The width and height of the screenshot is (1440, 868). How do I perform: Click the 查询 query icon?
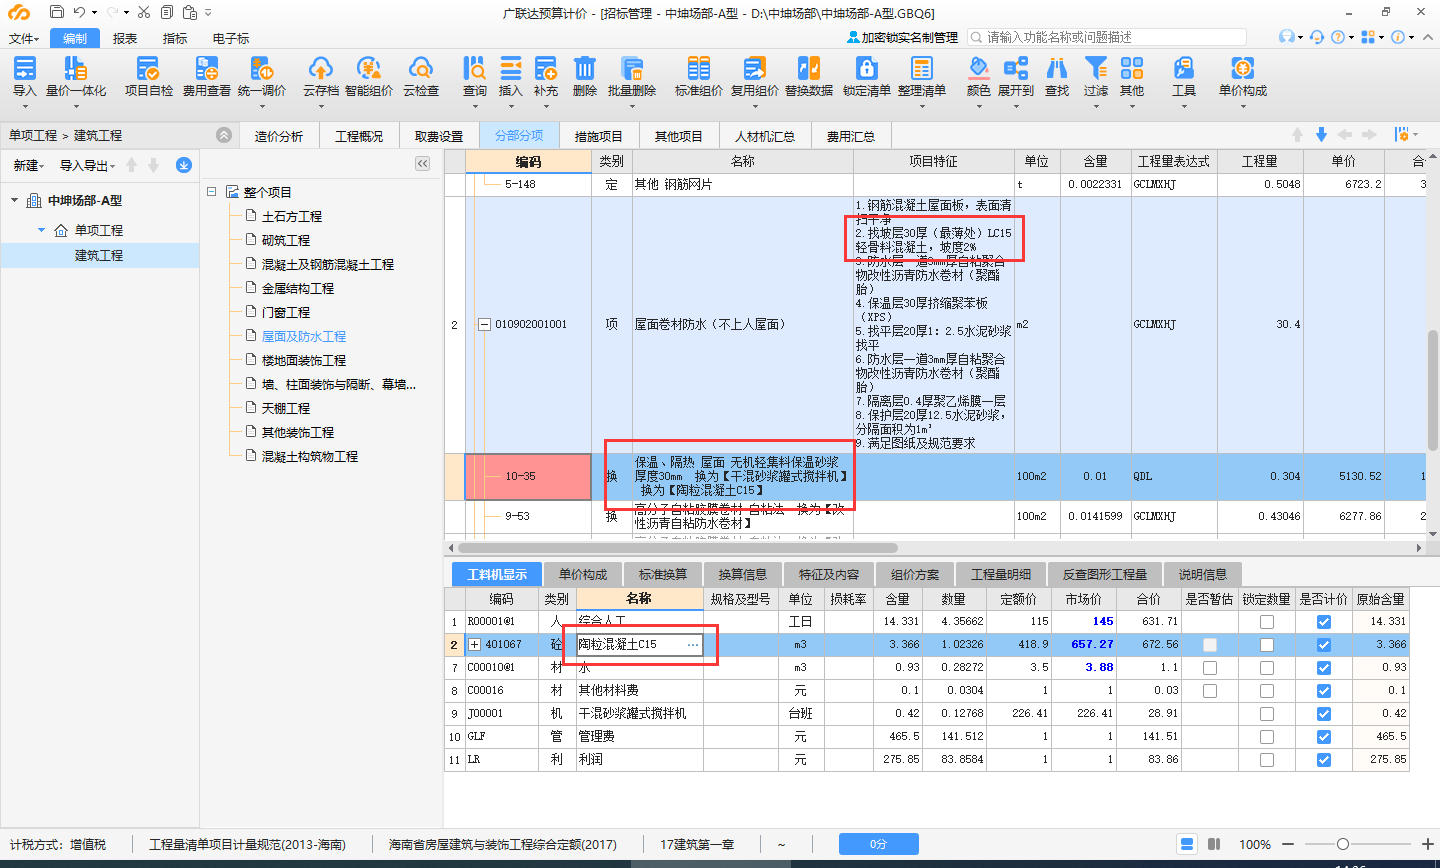474,68
